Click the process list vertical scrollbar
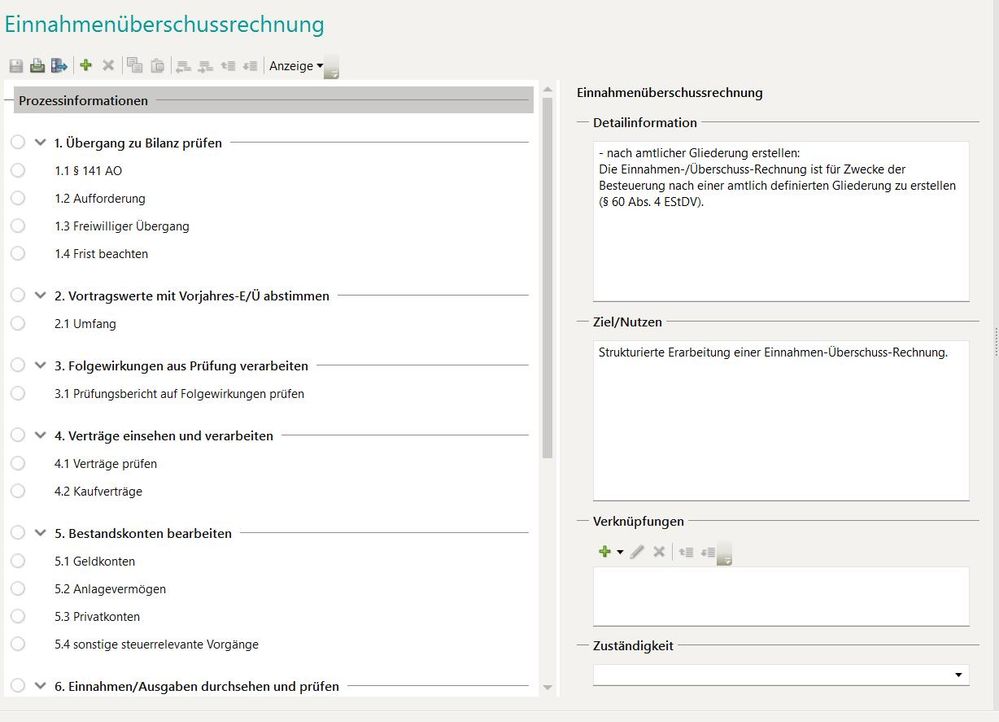 pos(547,300)
